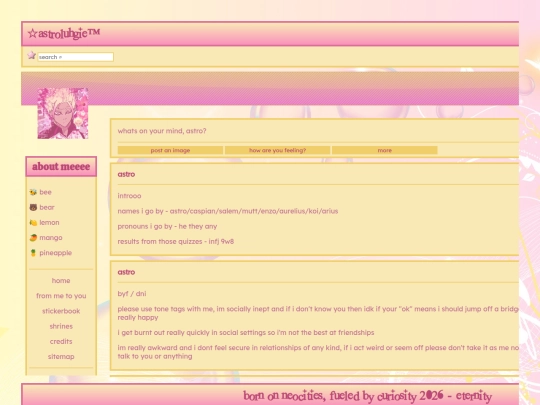Open the credits page
540x405 pixels.
[61, 341]
